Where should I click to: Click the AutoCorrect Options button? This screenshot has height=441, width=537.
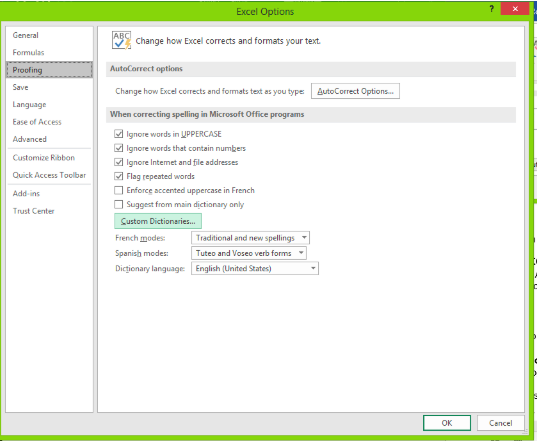tap(355, 91)
